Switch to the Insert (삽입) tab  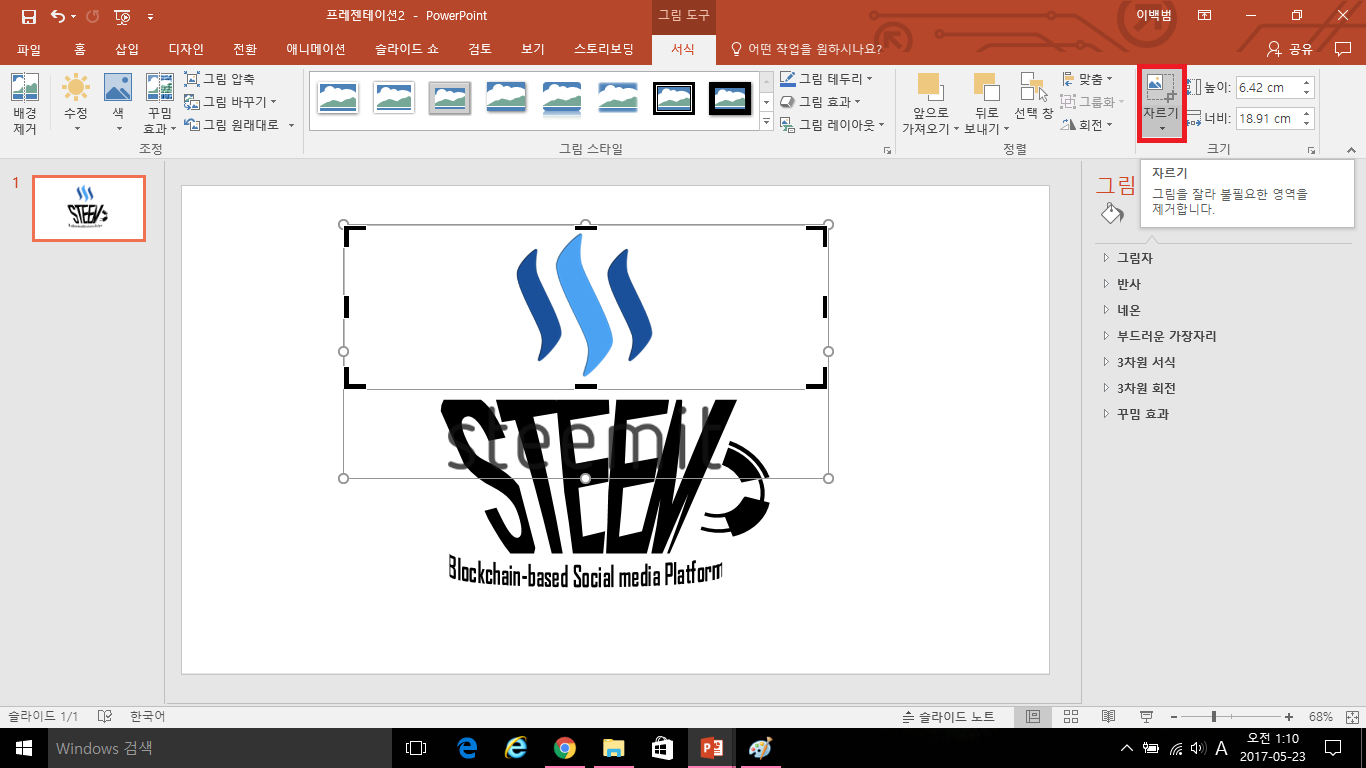pyautogui.click(x=127, y=49)
